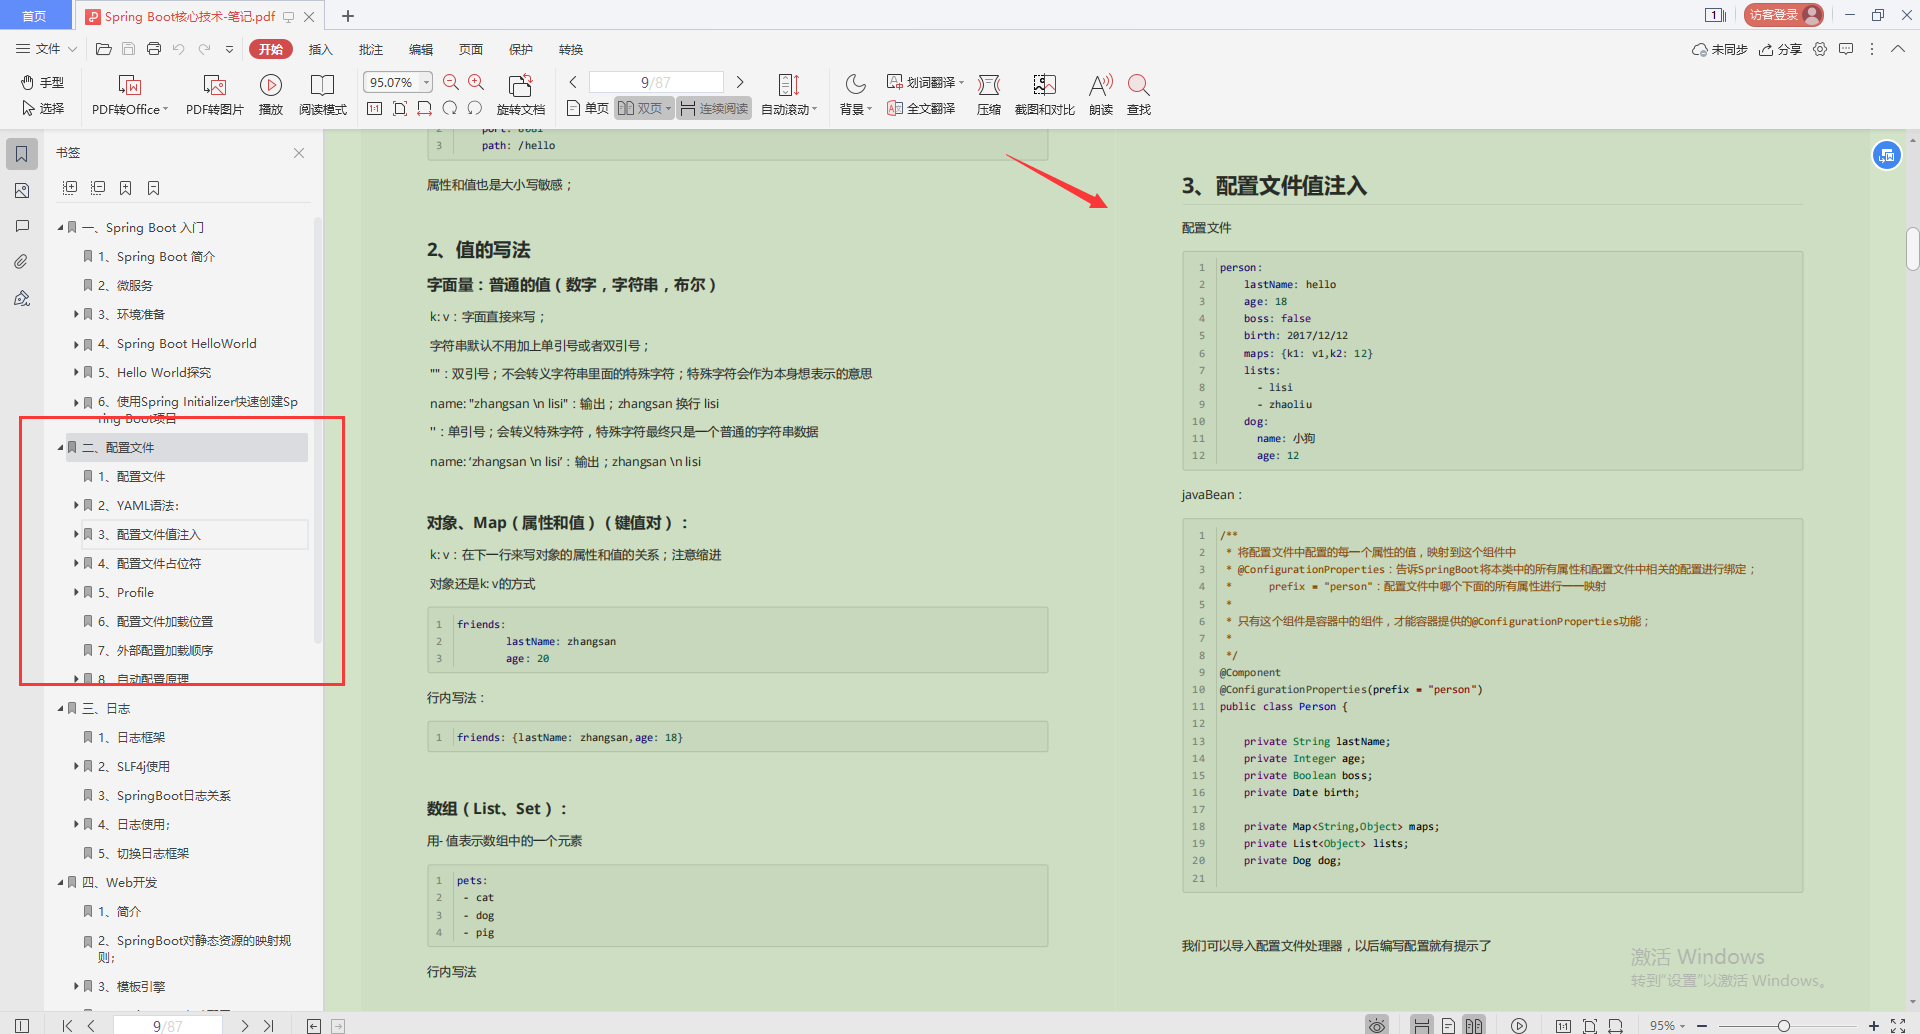Collapse the 日志 section
The image size is (1920, 1034).
pyautogui.click(x=61, y=709)
